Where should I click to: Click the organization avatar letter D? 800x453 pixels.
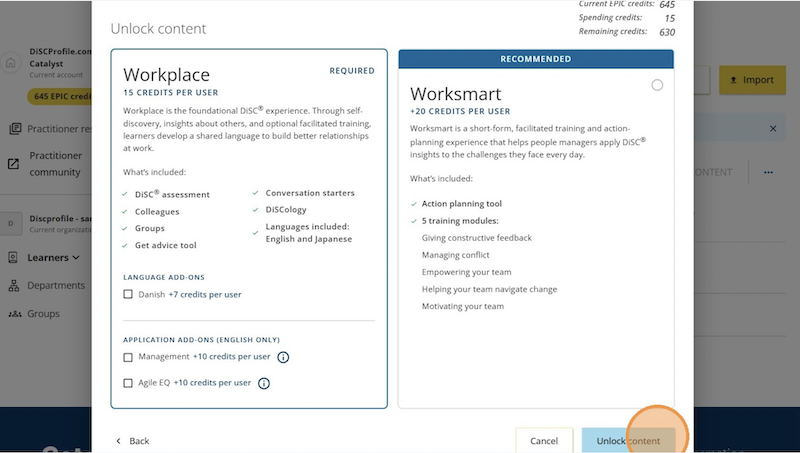click(x=11, y=223)
